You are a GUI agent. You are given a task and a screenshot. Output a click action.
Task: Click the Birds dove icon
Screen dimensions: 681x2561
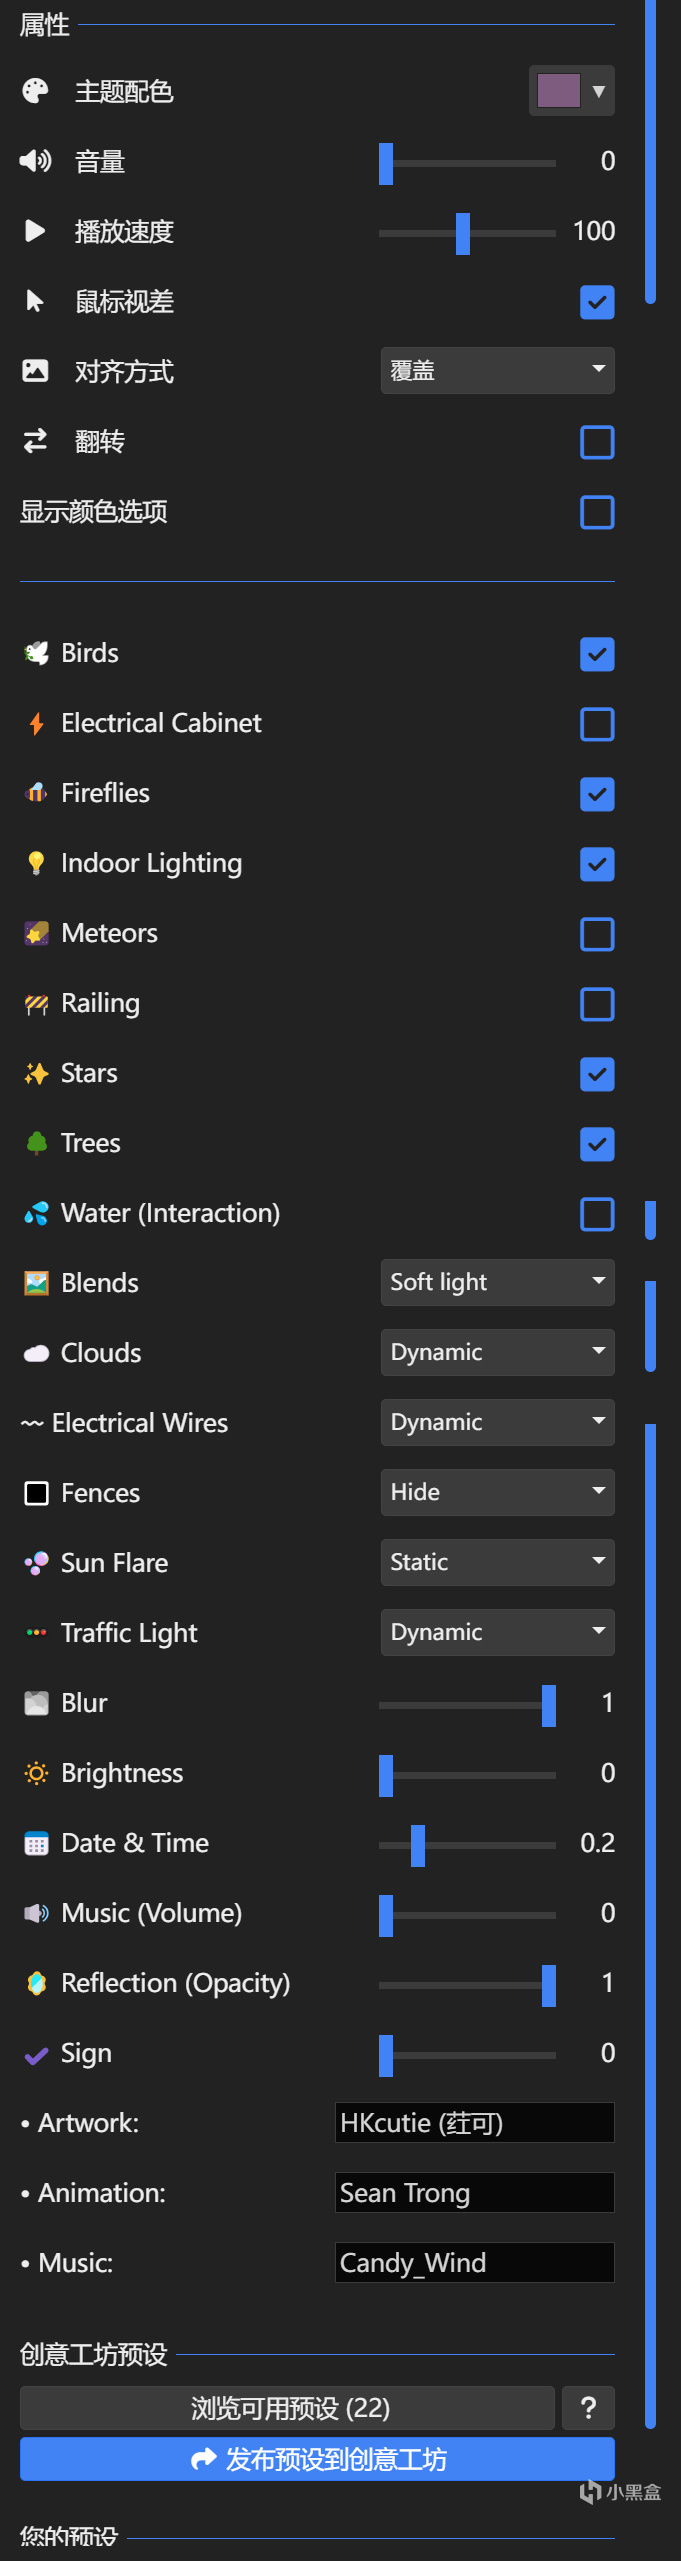tap(36, 653)
